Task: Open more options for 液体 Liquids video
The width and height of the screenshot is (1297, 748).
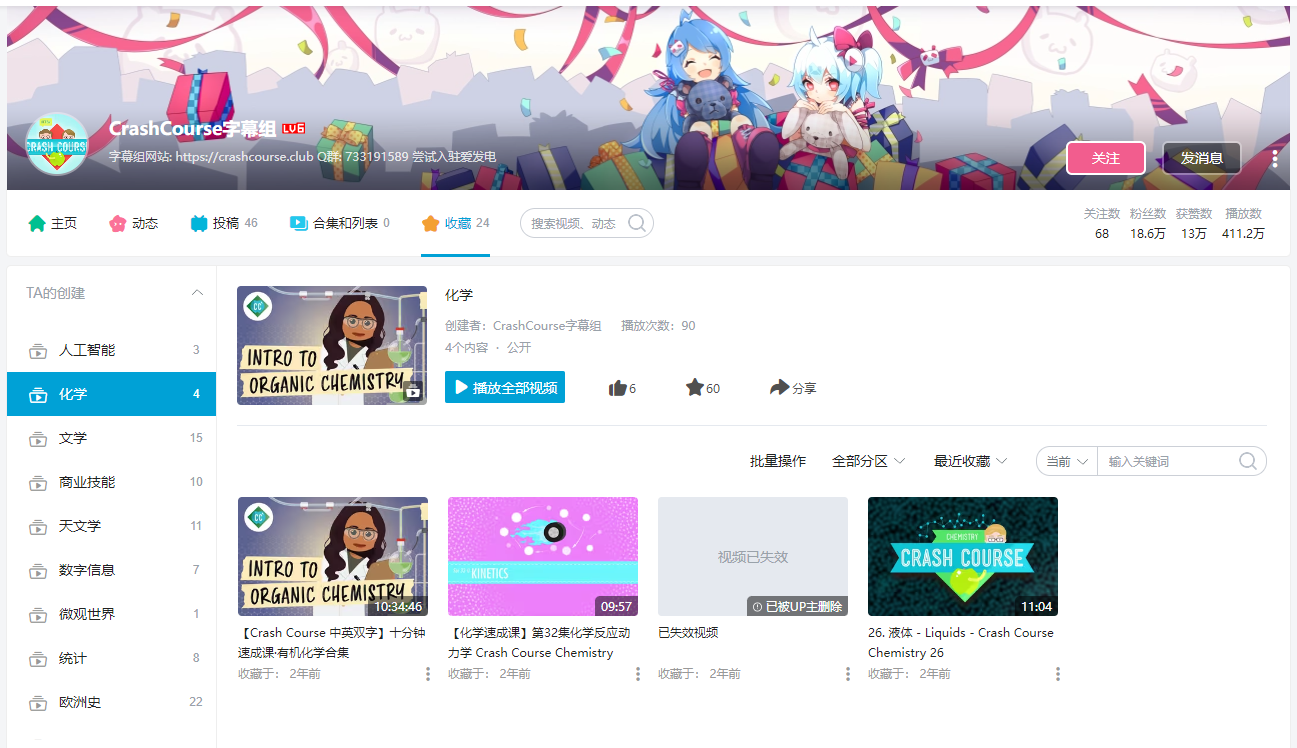Action: pos(1058,674)
